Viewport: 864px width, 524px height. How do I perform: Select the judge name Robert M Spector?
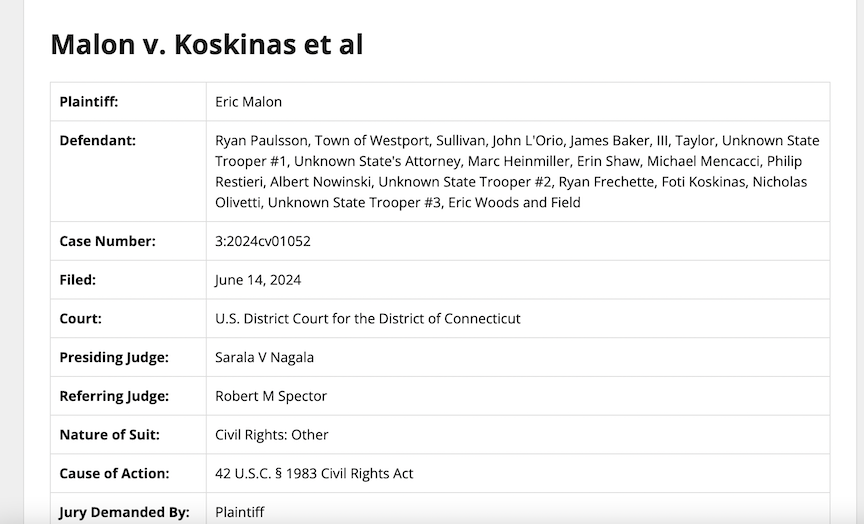tap(271, 396)
